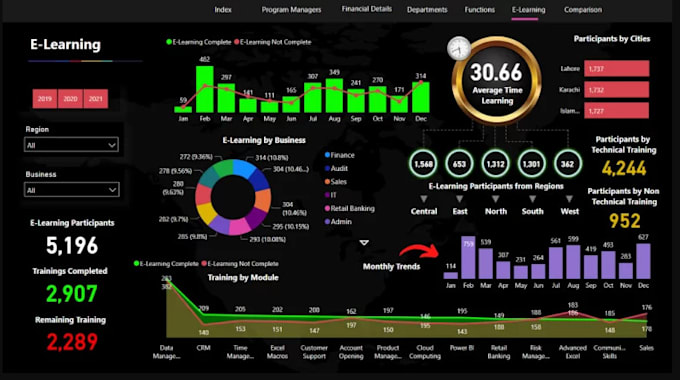Filter by year 2021
Screen dimensions: 680x380
point(96,99)
